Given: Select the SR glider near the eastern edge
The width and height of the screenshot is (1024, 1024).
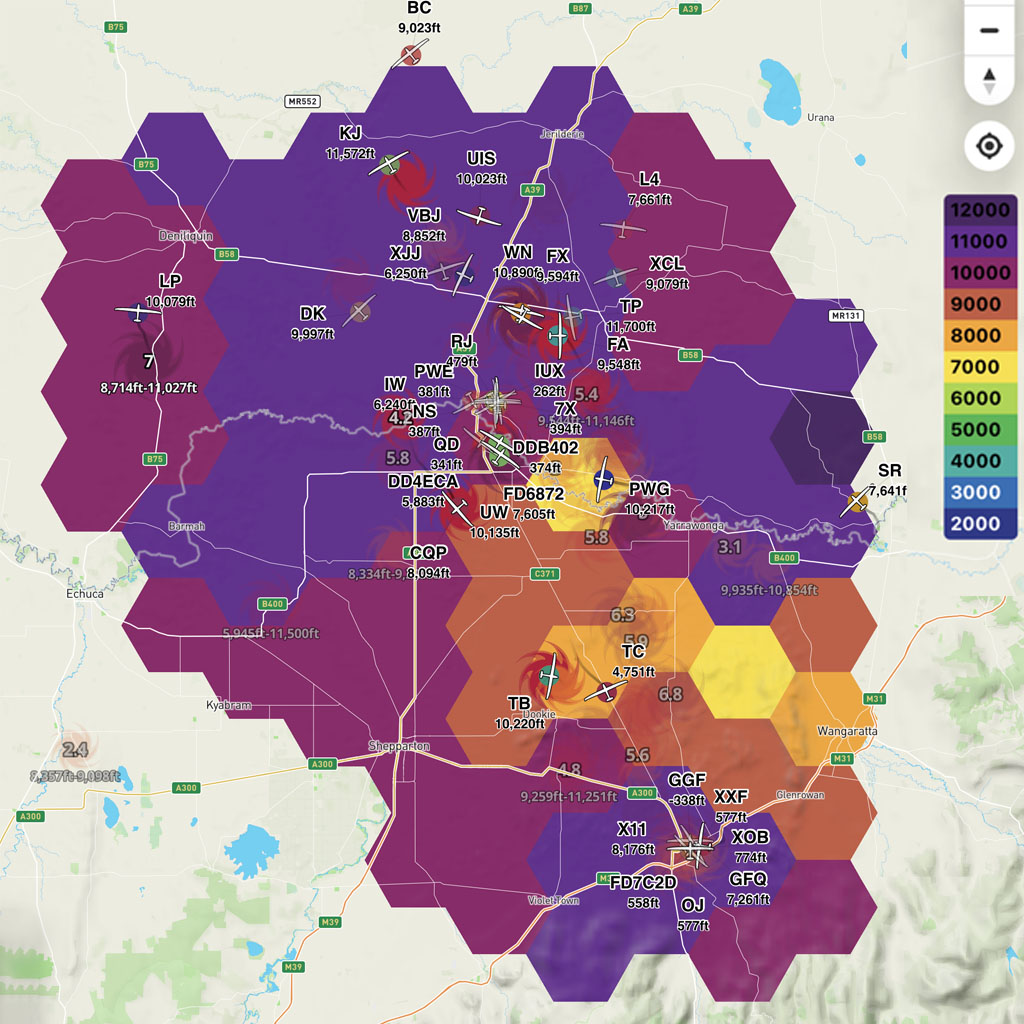Looking at the screenshot, I should click(857, 500).
